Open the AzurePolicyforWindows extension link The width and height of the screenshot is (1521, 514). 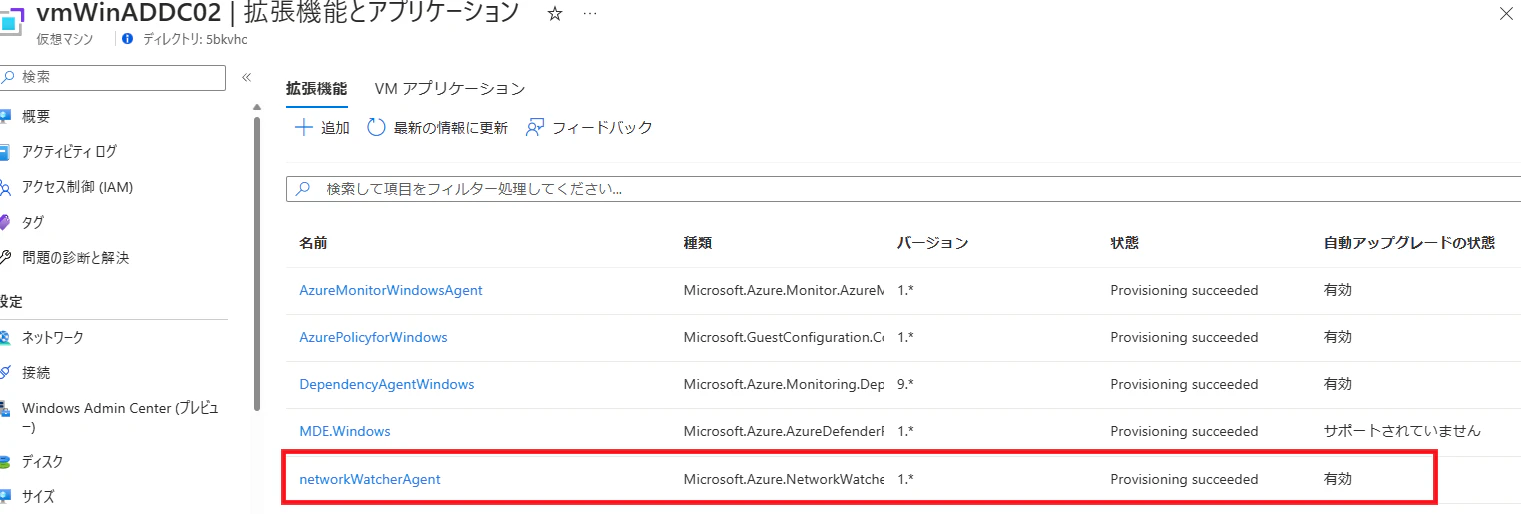click(373, 337)
